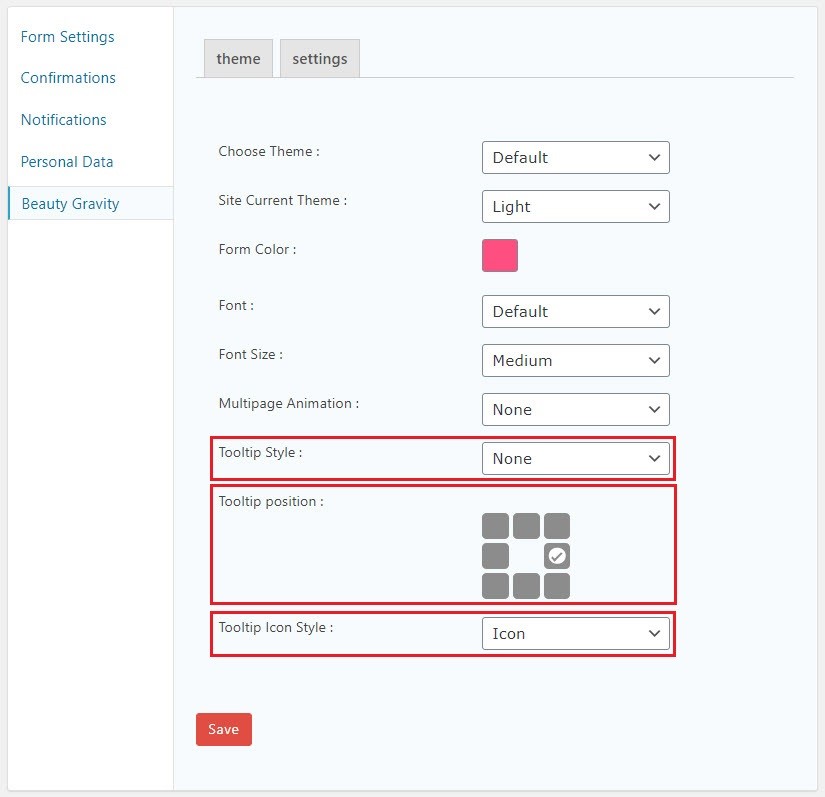Screen dimensions: 825x797
Task: Select the top-center tooltip position square
Action: click(x=526, y=526)
